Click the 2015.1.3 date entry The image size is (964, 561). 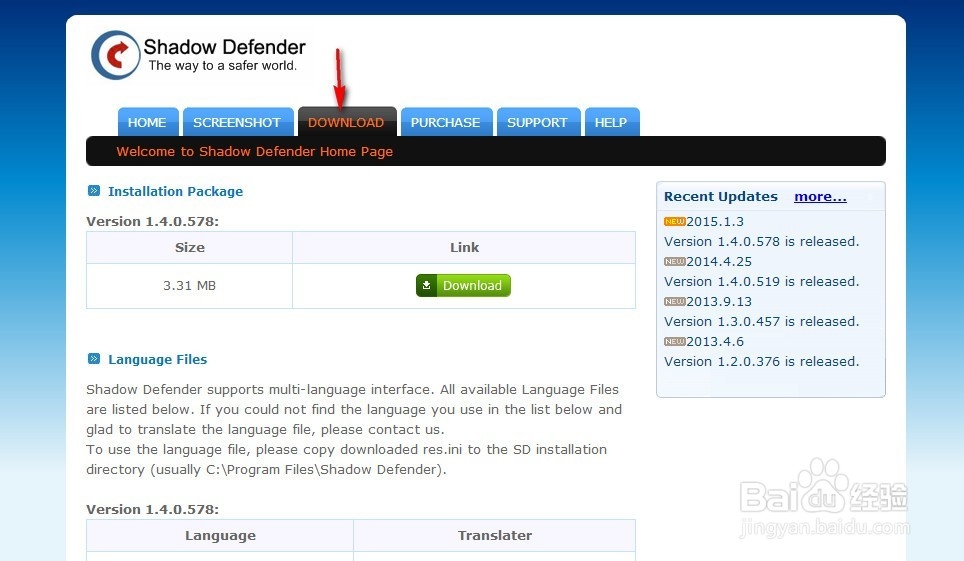(715, 221)
